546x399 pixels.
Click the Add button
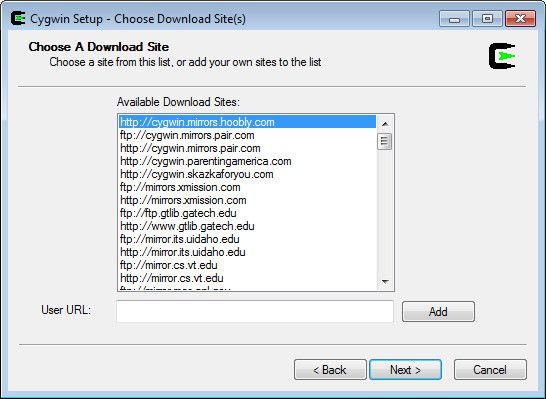pos(438,311)
